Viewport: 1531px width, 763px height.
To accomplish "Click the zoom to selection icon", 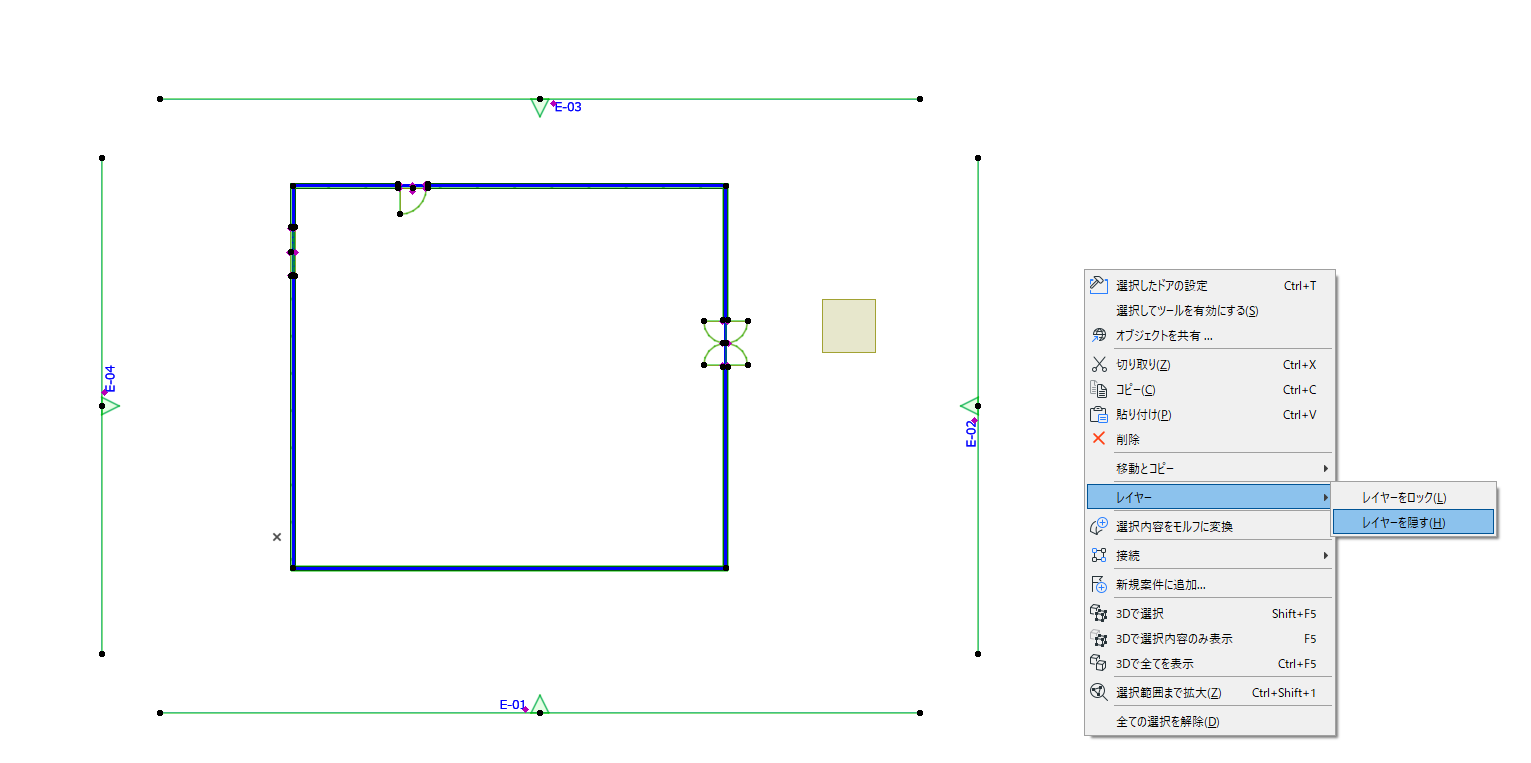I will point(1098,692).
